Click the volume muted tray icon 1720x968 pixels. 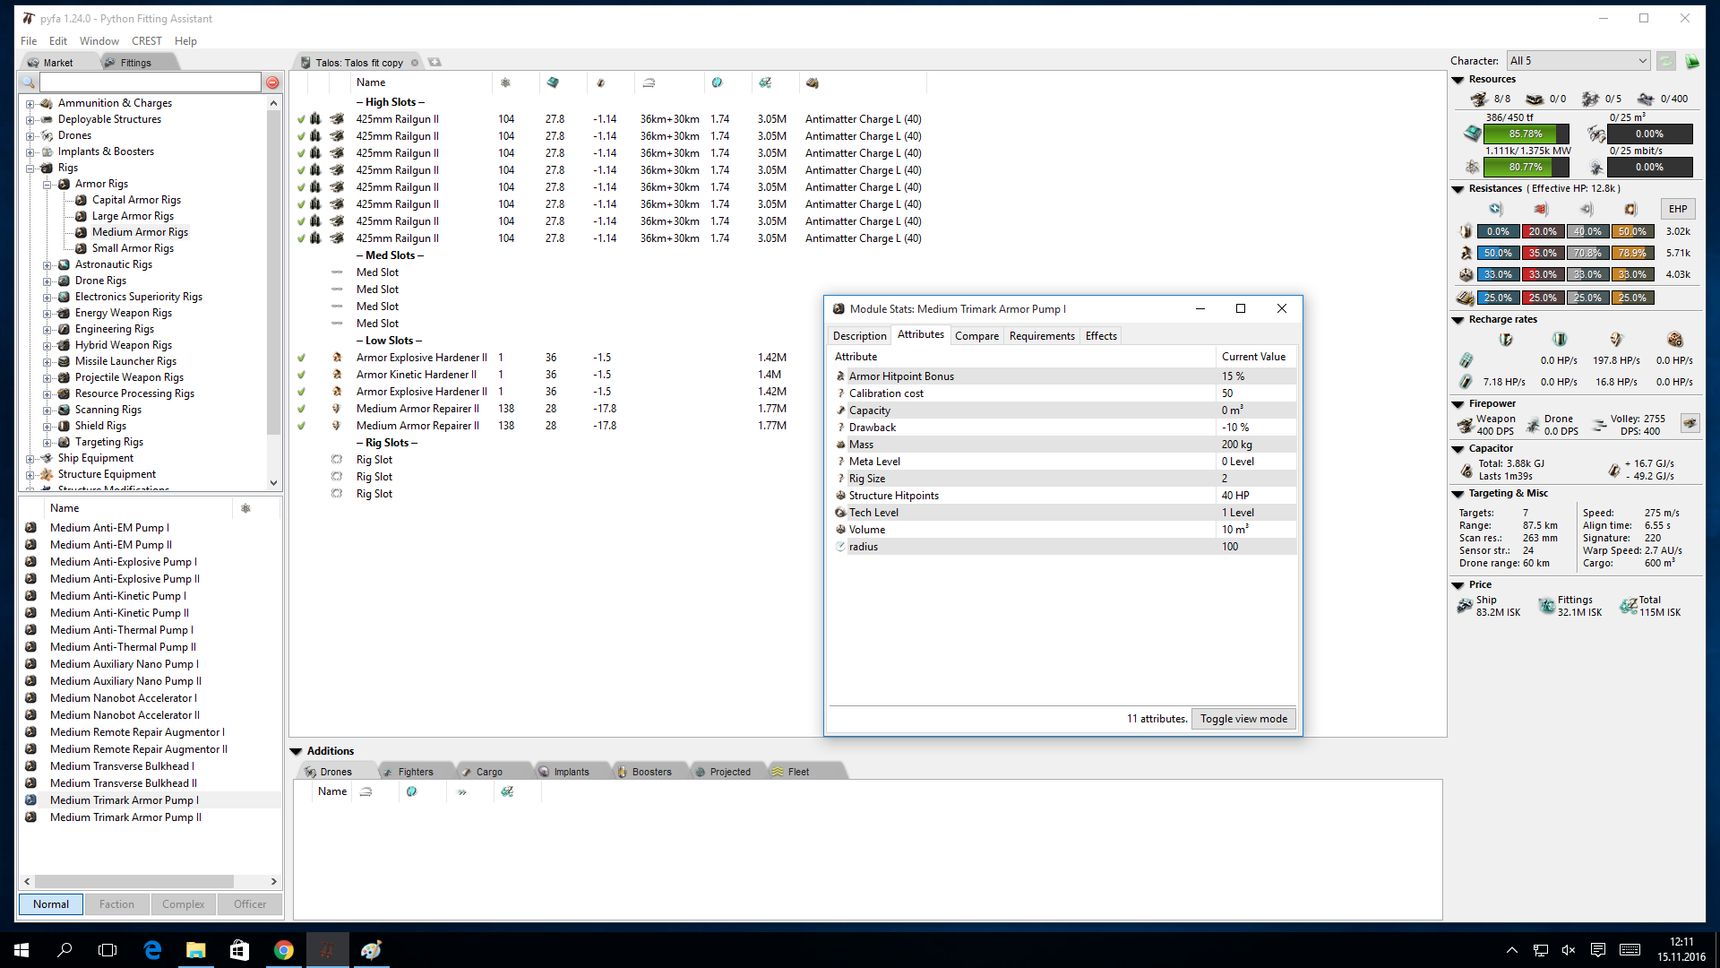[1568, 950]
